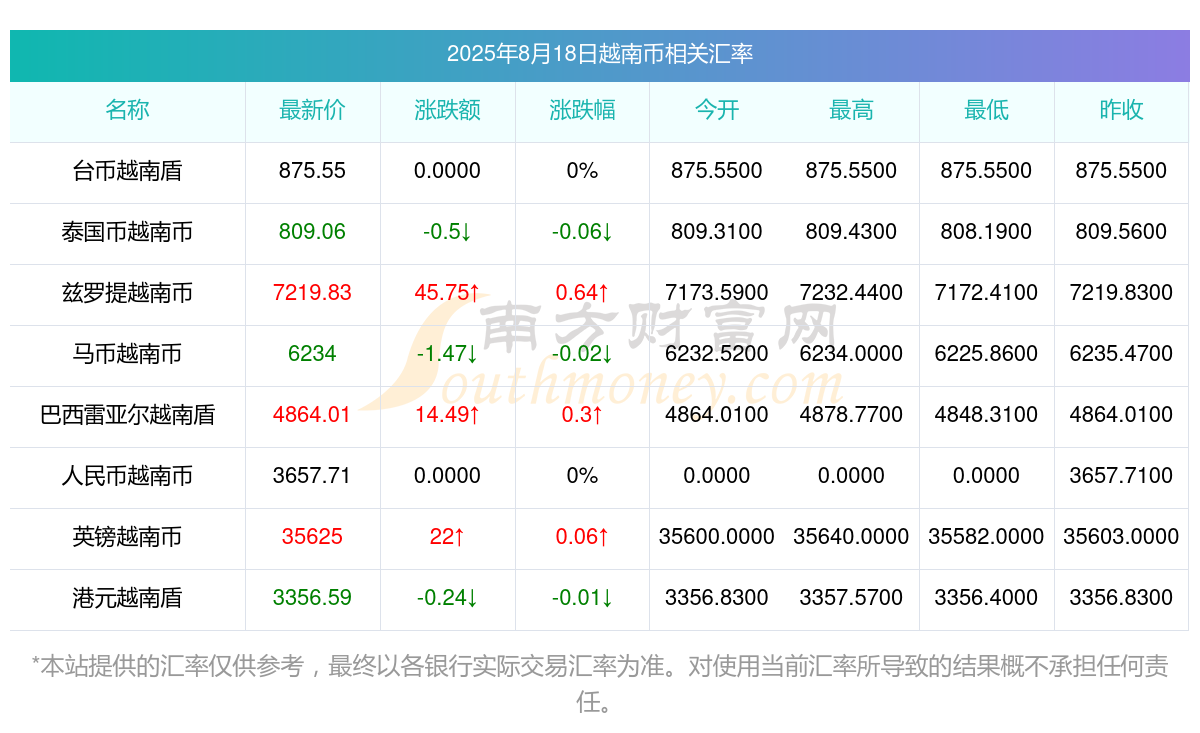The height and width of the screenshot is (733, 1200).
Task: Click change amount -0.24↓
Action: 447,598
